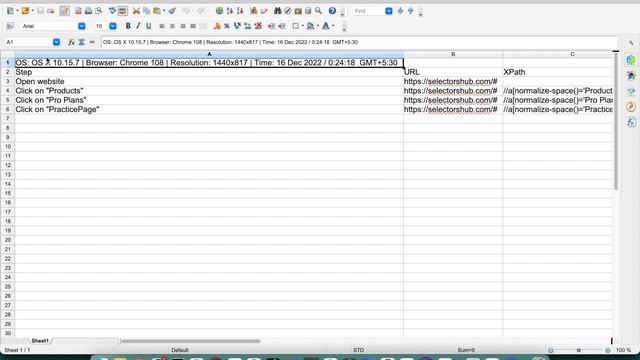The image size is (640, 360).
Task: Open the sidebar Navigator panel icon
Action: pos(631,107)
